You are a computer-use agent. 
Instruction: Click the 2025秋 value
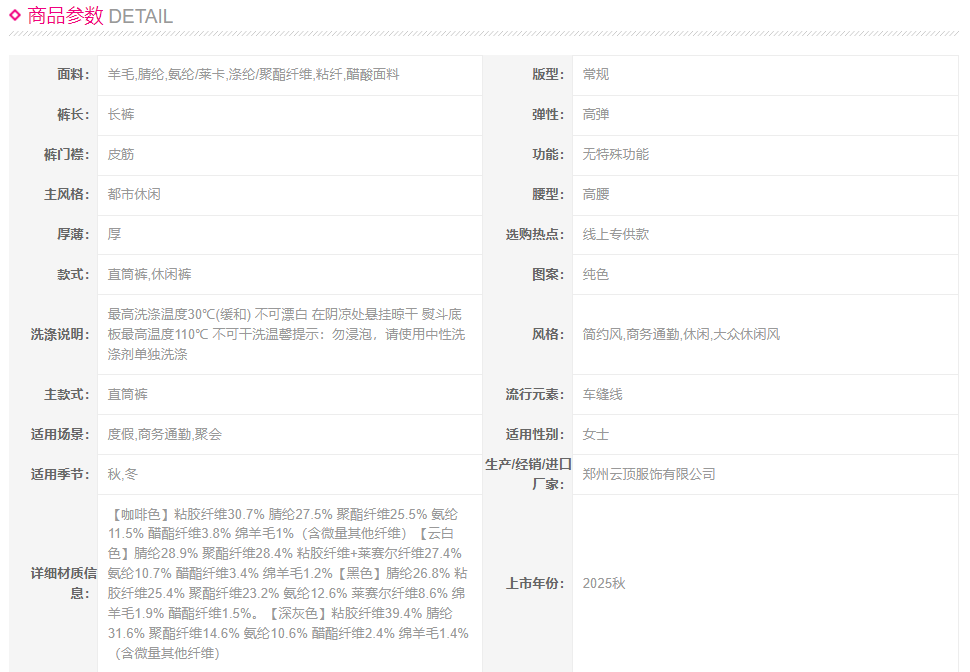[x=604, y=584]
